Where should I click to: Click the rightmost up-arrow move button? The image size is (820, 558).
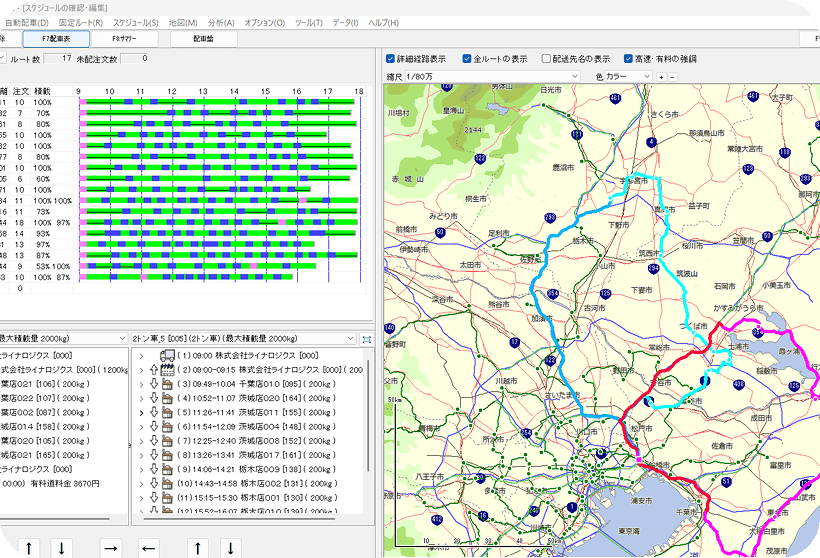coord(198,548)
